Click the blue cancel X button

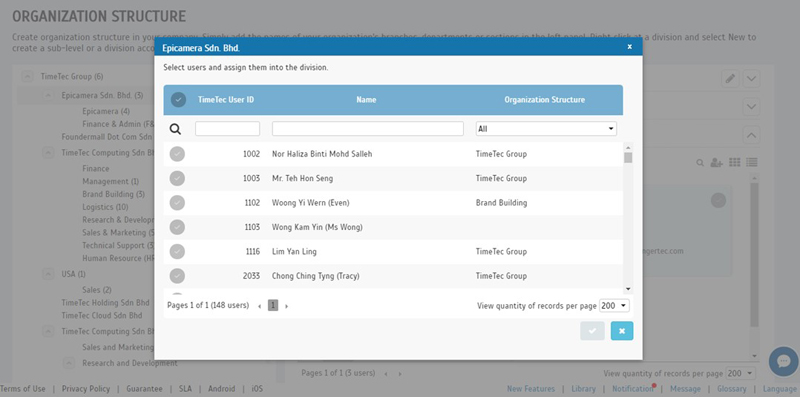point(622,331)
